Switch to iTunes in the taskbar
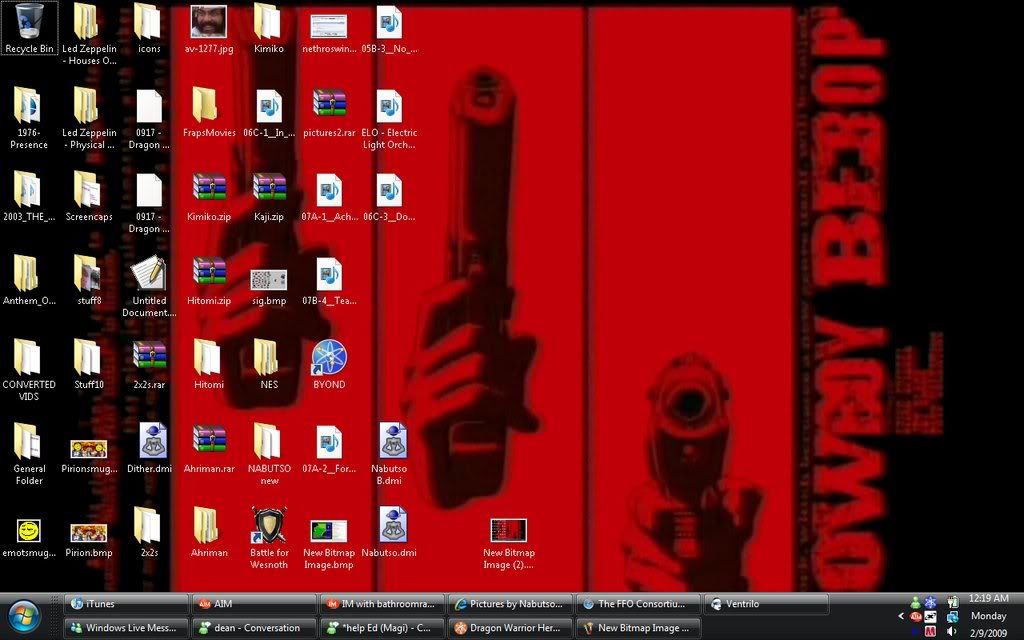Screen dimensions: 1024x640 click(x=127, y=604)
